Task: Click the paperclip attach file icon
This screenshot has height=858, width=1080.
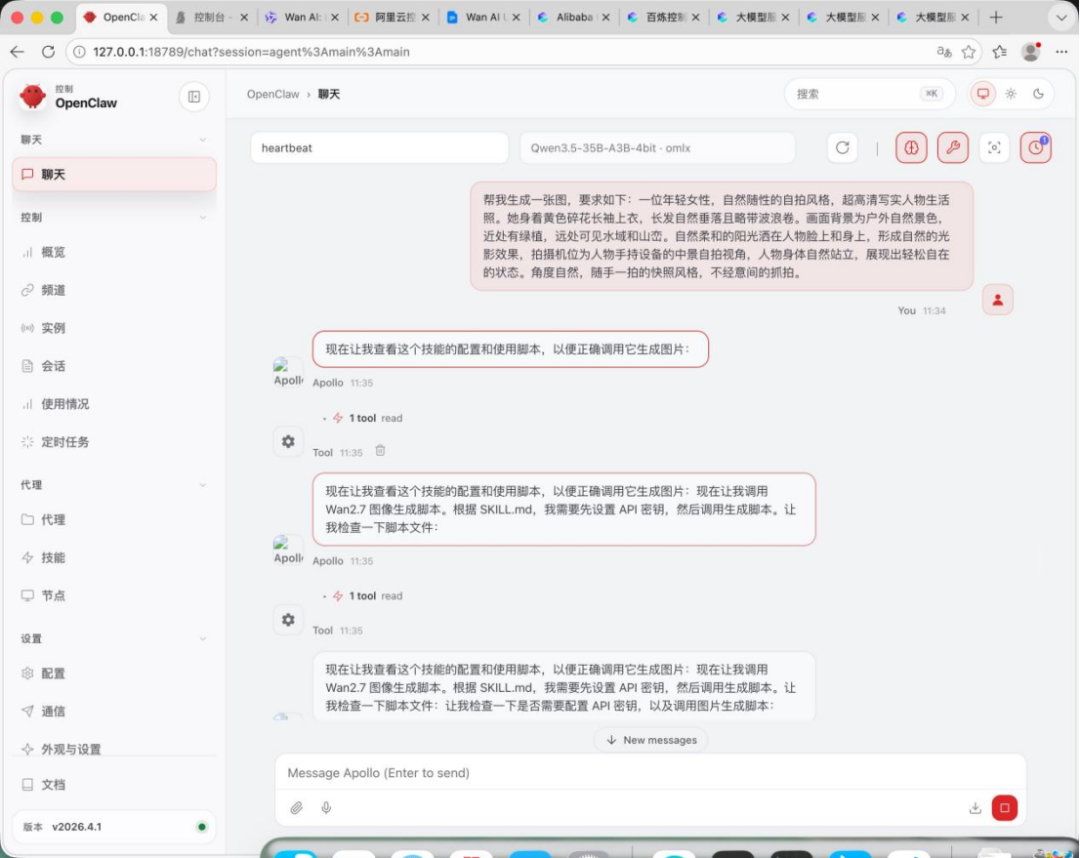Action: (x=296, y=808)
